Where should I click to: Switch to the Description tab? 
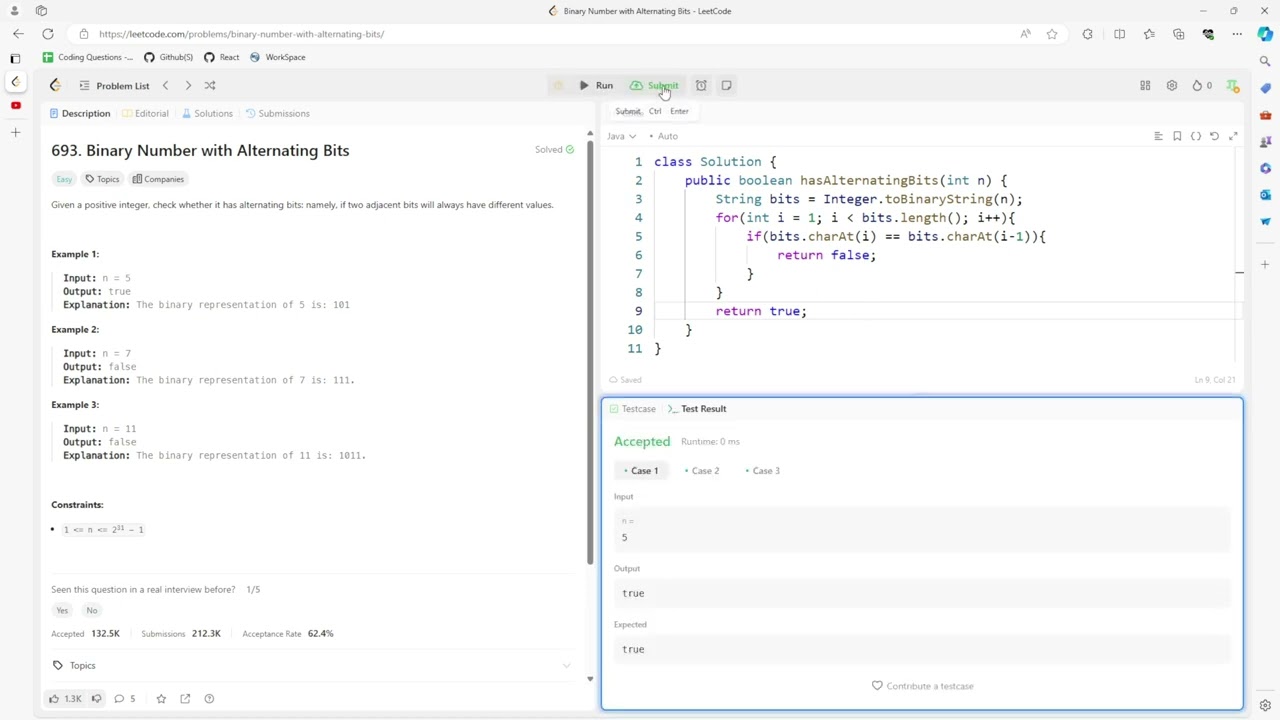(80, 113)
